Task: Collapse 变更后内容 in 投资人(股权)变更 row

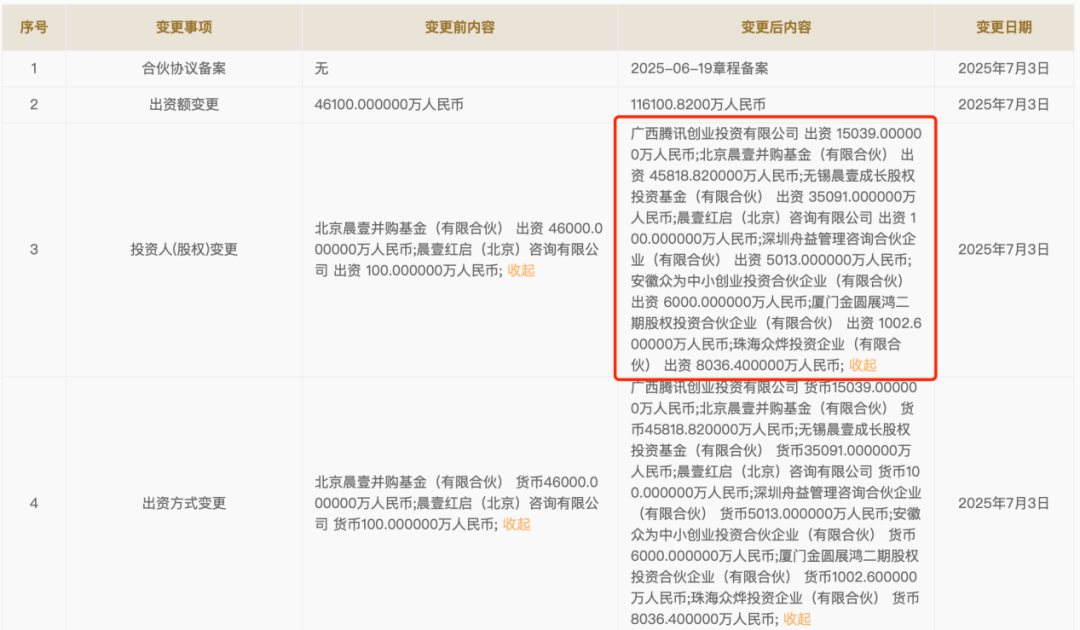Action: [x=862, y=365]
